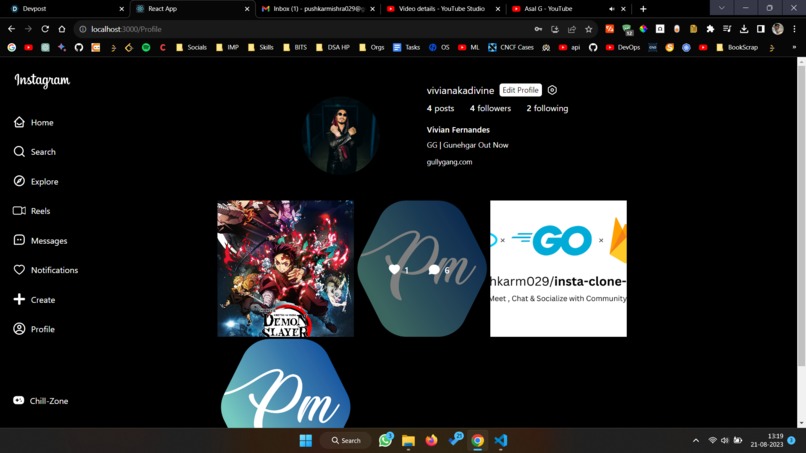Open the hovered Pm logo post
The image size is (806, 453).
click(422, 268)
